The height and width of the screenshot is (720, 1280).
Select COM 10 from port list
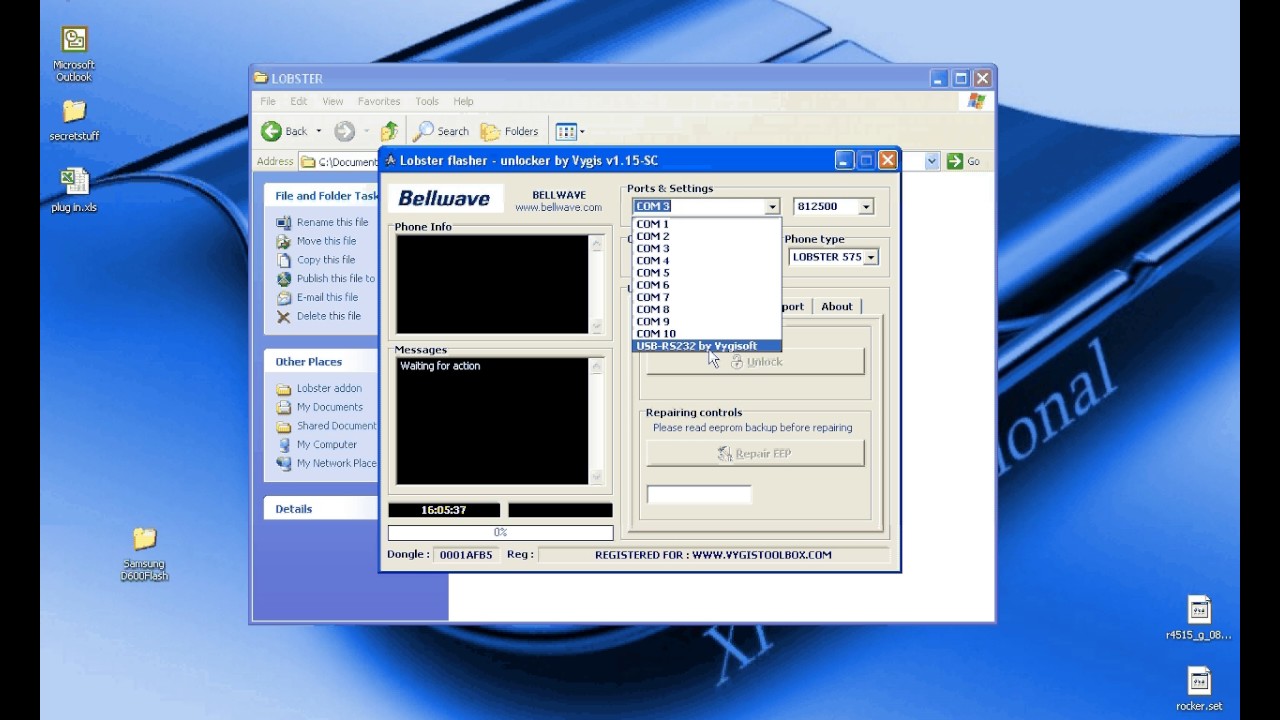click(707, 333)
